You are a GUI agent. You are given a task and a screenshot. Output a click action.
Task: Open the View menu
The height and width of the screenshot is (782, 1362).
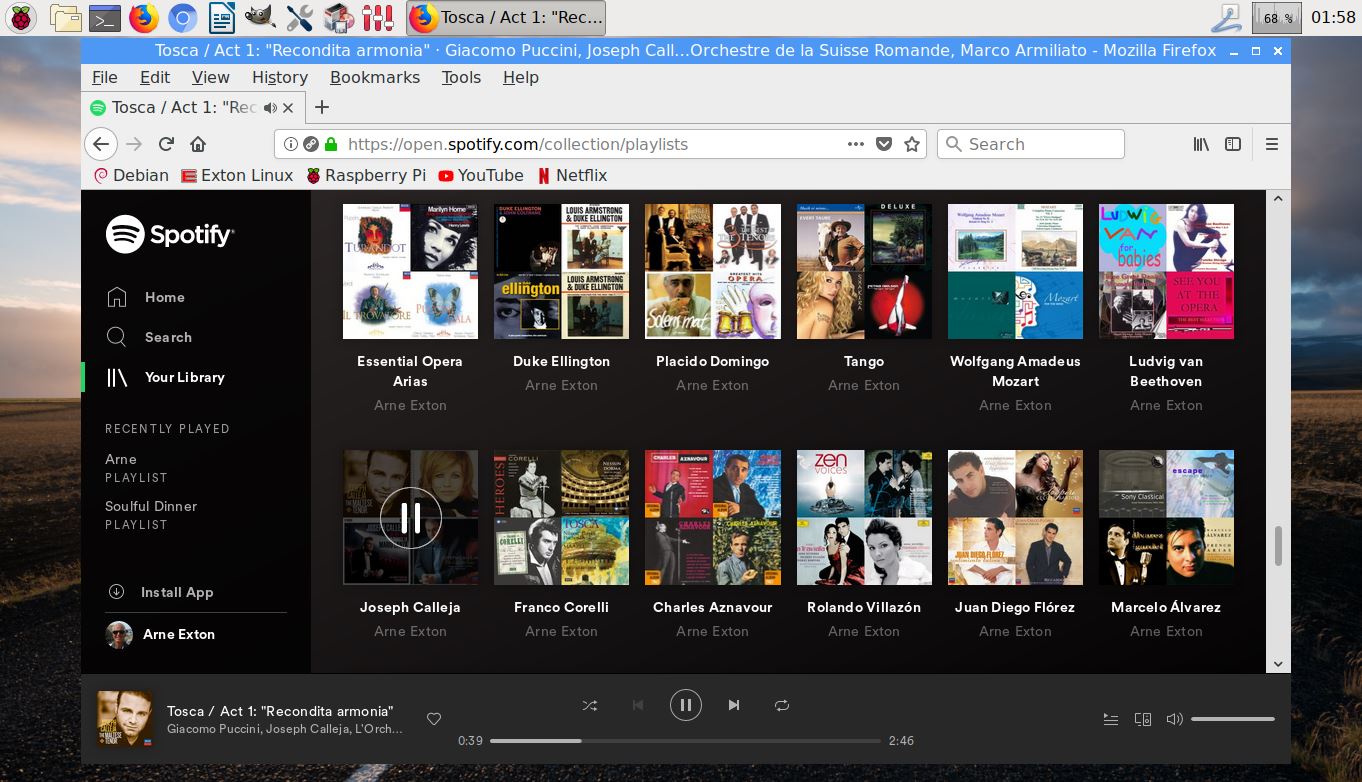(x=211, y=77)
